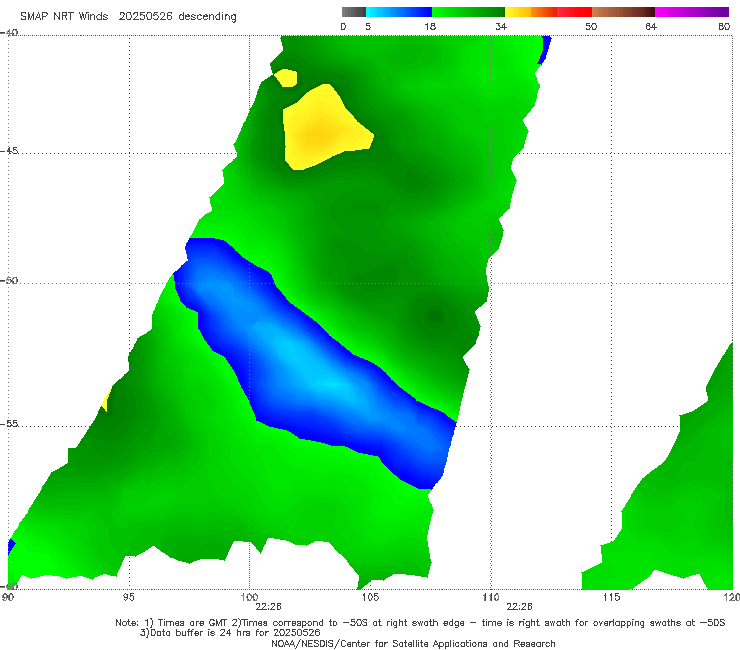Click the gray segment of the wind color bar
This screenshot has height=650, width=740.
pos(353,12)
